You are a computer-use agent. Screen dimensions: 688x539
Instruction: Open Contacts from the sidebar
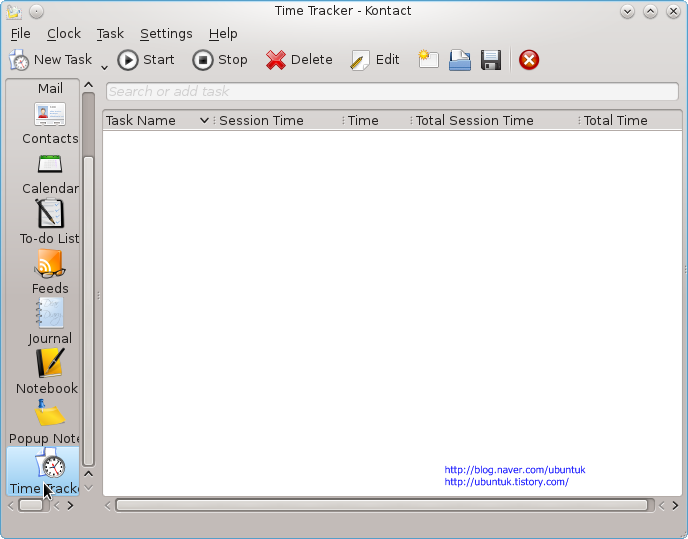(x=50, y=123)
